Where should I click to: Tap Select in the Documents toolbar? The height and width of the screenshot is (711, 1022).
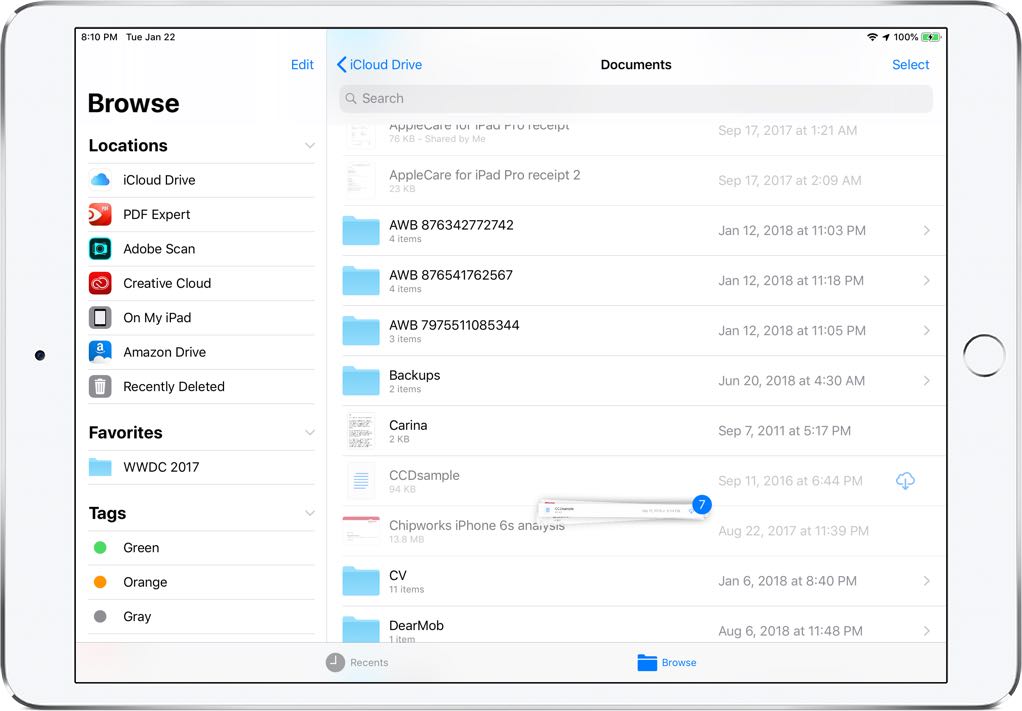[910, 64]
